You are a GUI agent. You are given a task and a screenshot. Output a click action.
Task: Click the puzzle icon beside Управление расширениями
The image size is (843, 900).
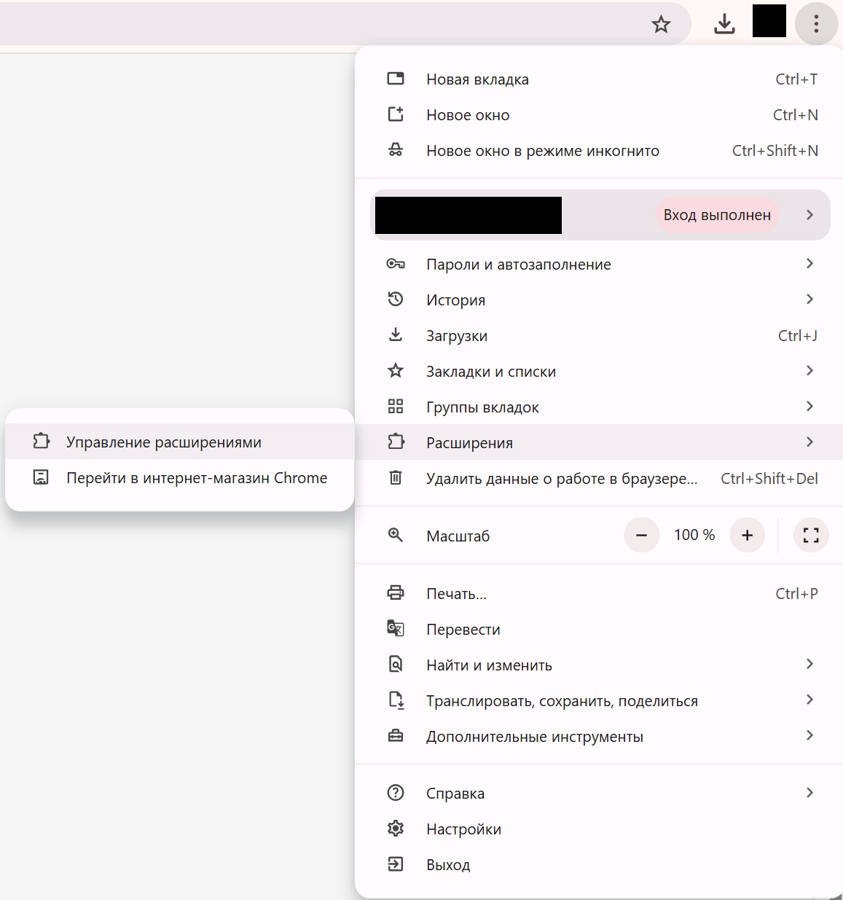coord(41,441)
